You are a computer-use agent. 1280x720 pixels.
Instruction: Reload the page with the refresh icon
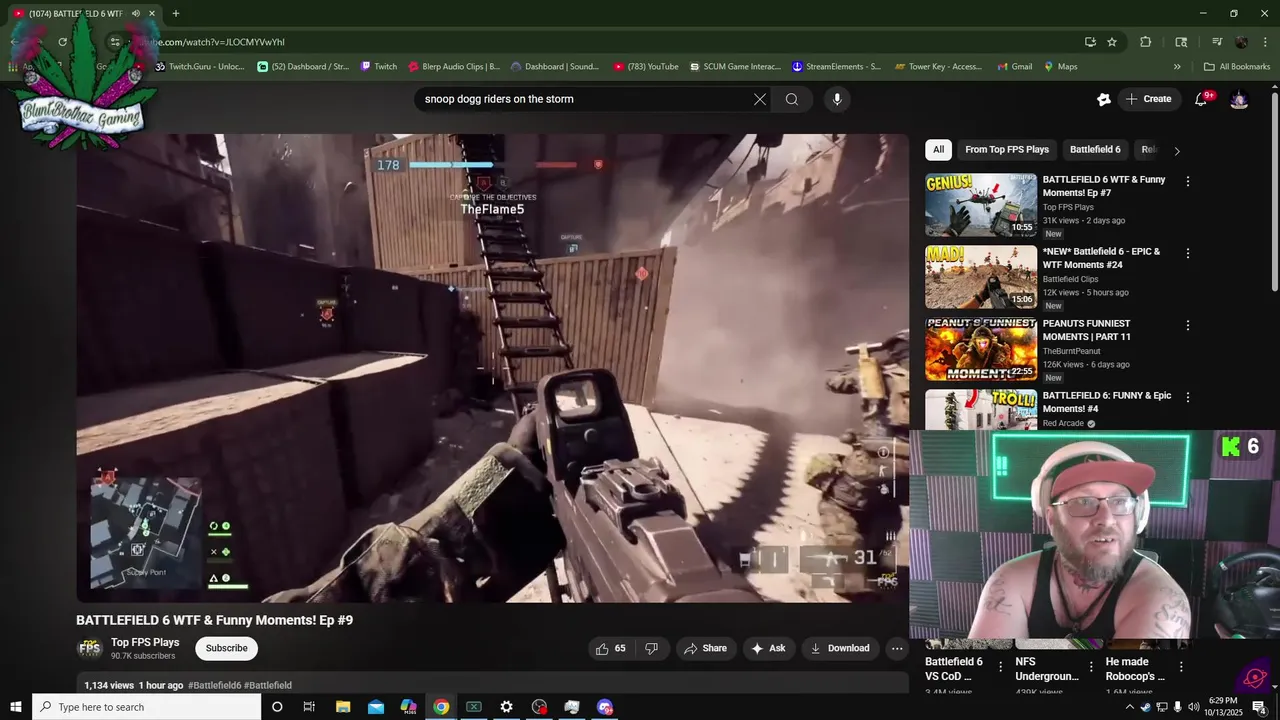click(62, 42)
